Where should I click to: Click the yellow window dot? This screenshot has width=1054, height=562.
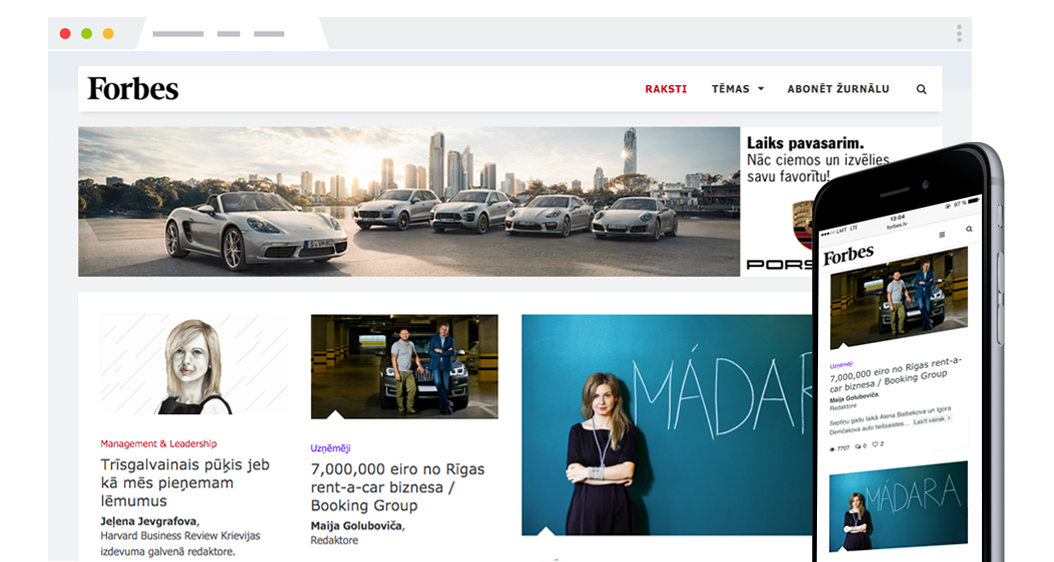(108, 34)
